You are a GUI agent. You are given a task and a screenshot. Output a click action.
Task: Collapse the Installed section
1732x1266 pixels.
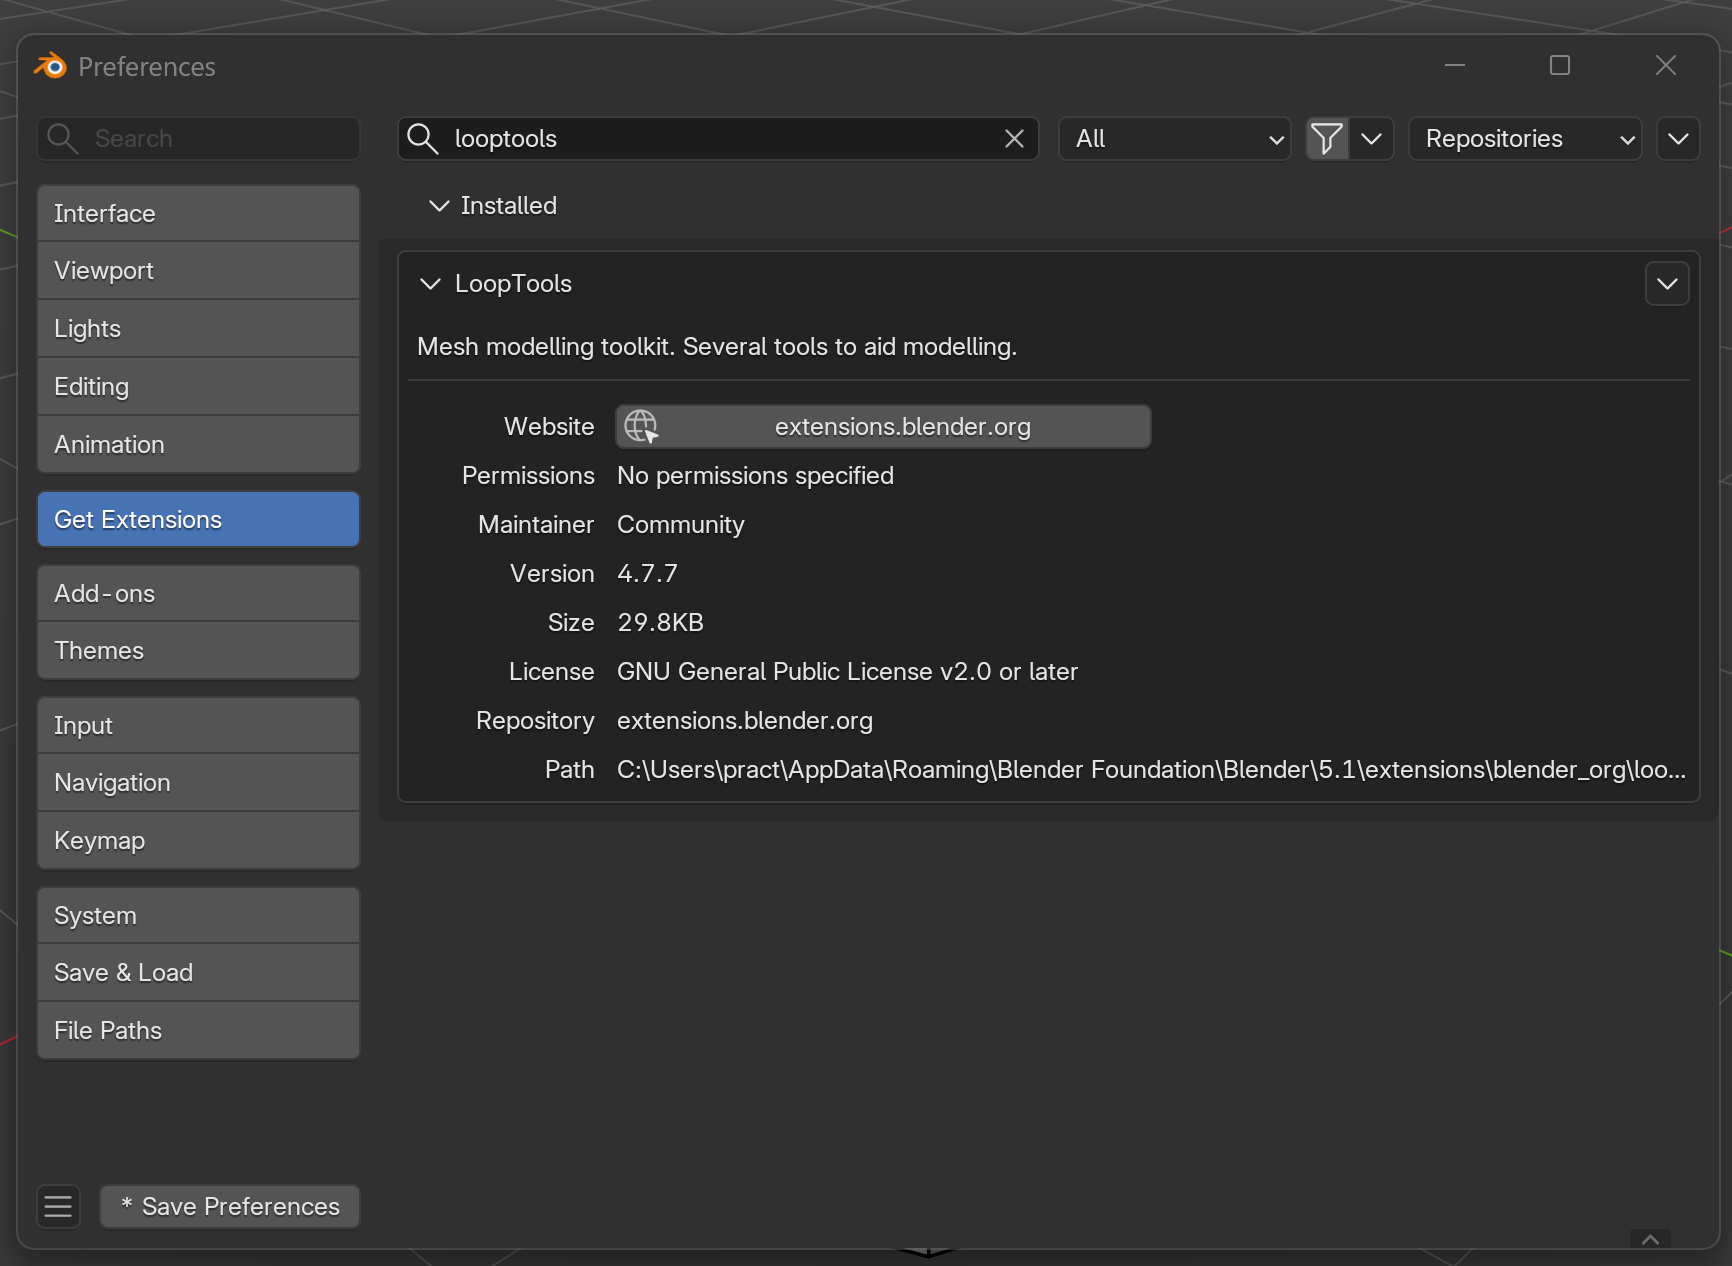439,206
